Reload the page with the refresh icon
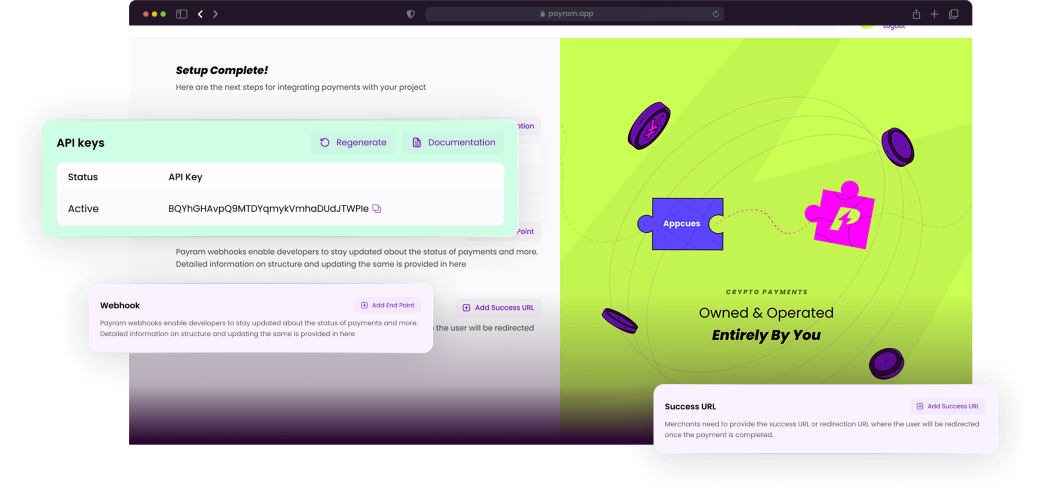The width and height of the screenshot is (1040, 500). click(716, 14)
